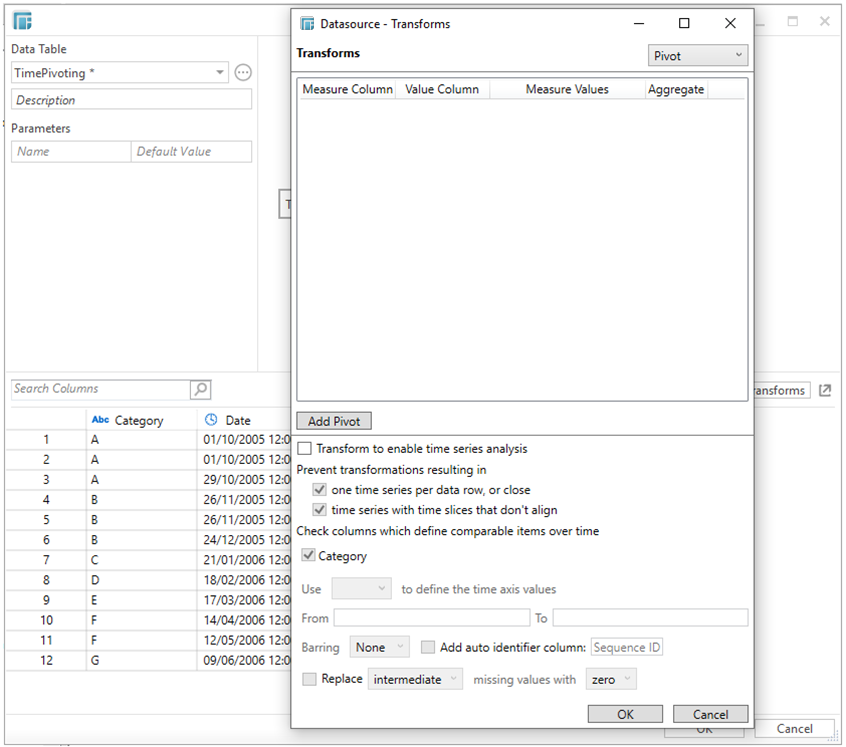The width and height of the screenshot is (846, 747).
Task: Select Category cell E in row 9
Action: pos(141,600)
